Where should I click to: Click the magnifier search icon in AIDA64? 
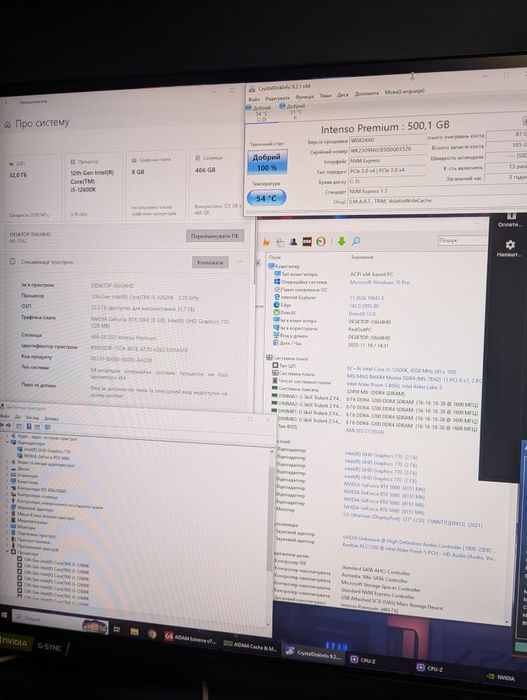pos(356,241)
